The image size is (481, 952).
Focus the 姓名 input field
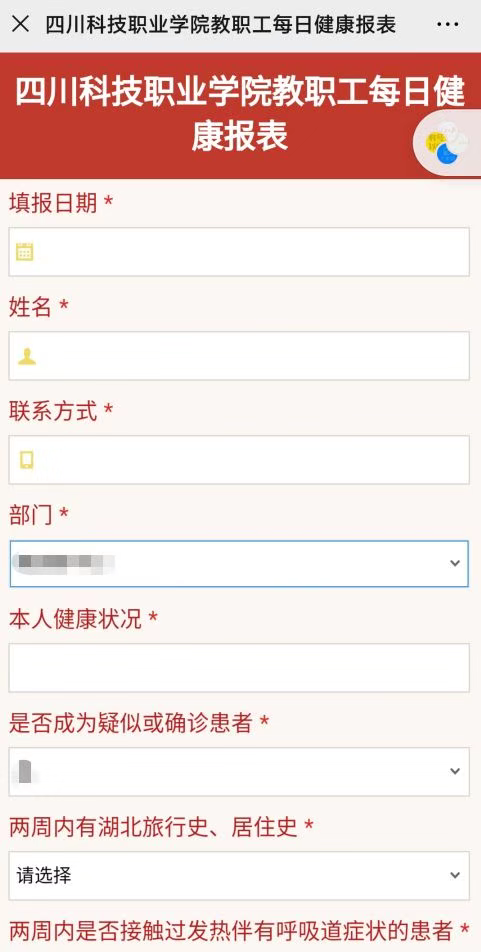239,356
